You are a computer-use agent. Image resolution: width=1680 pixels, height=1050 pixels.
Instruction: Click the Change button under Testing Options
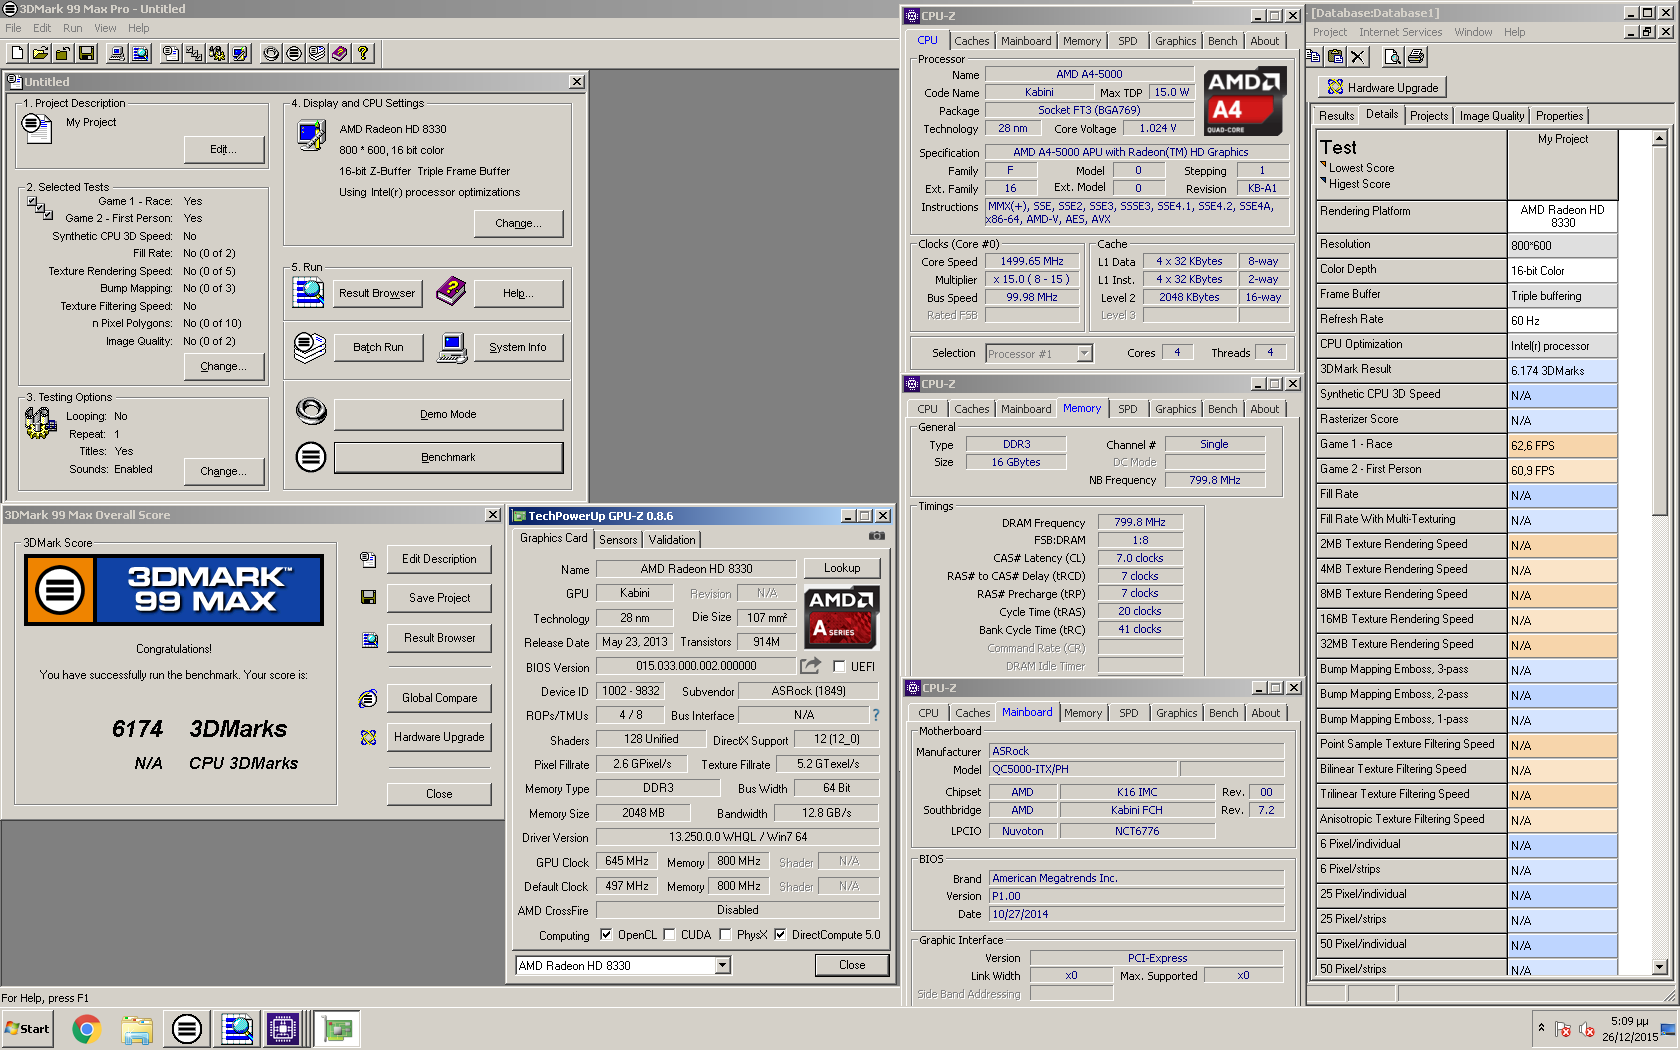(224, 471)
